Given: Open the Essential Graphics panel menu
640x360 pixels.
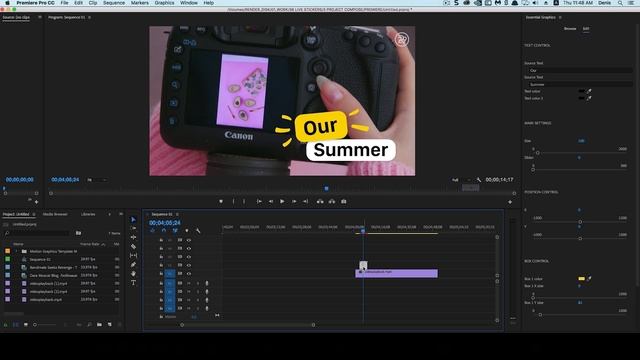Looking at the screenshot, I should pyautogui.click(x=560, y=18).
